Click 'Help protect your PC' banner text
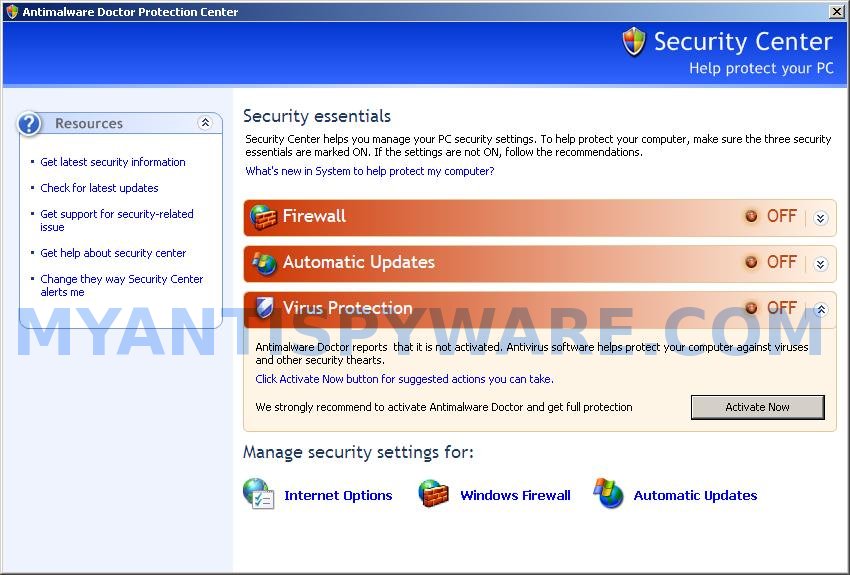 tap(761, 68)
